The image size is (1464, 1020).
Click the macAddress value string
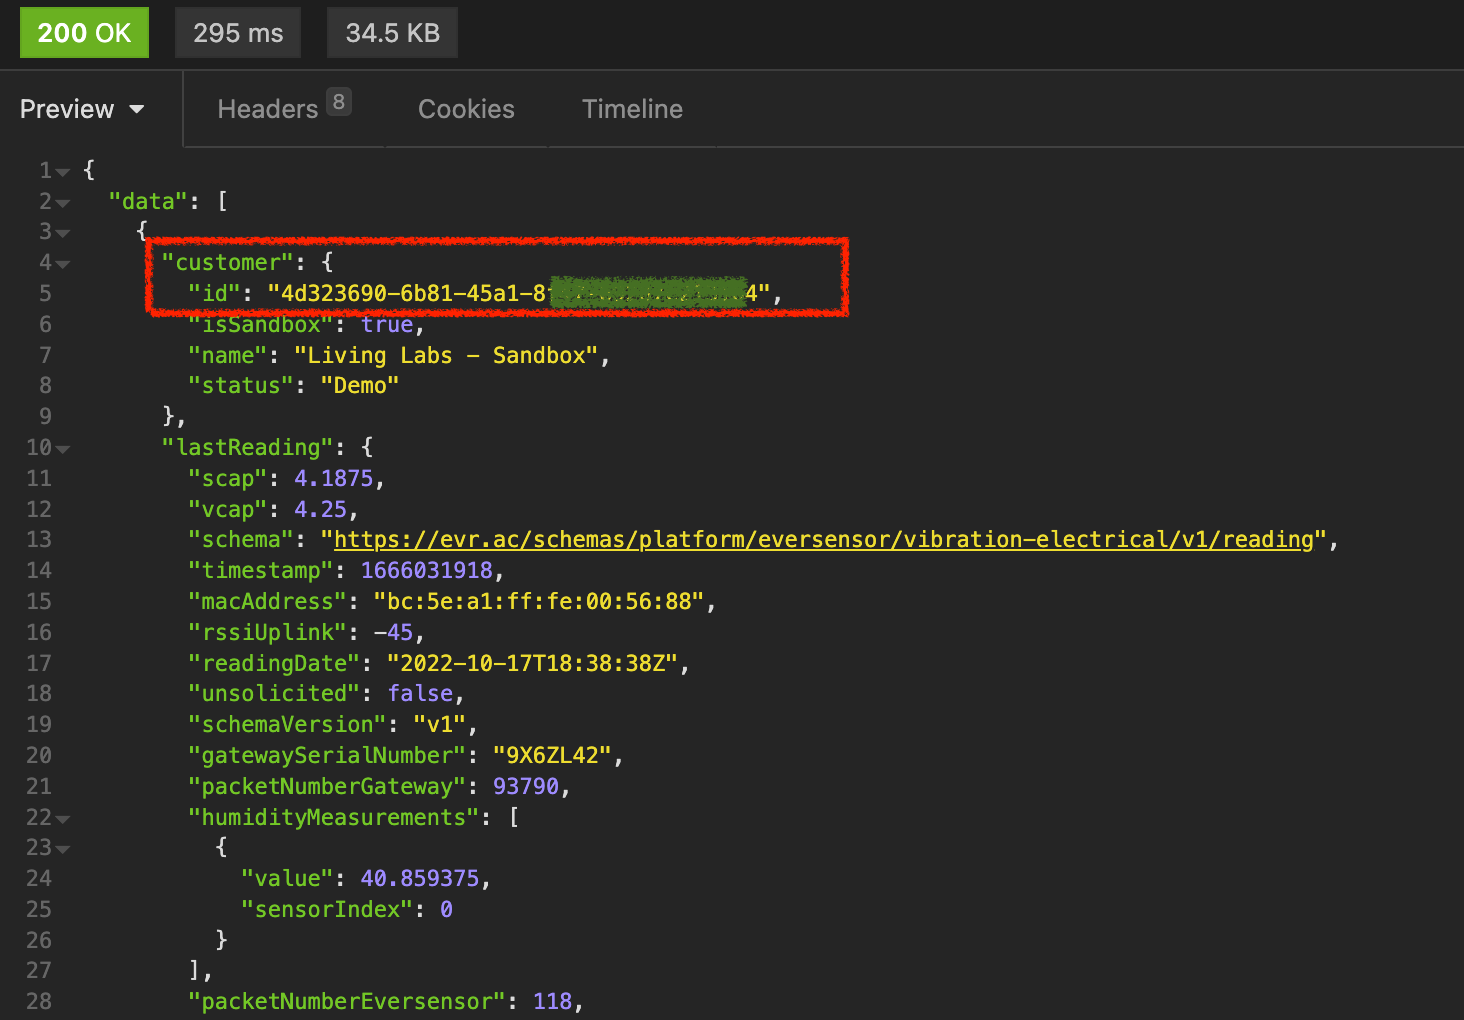click(x=538, y=602)
